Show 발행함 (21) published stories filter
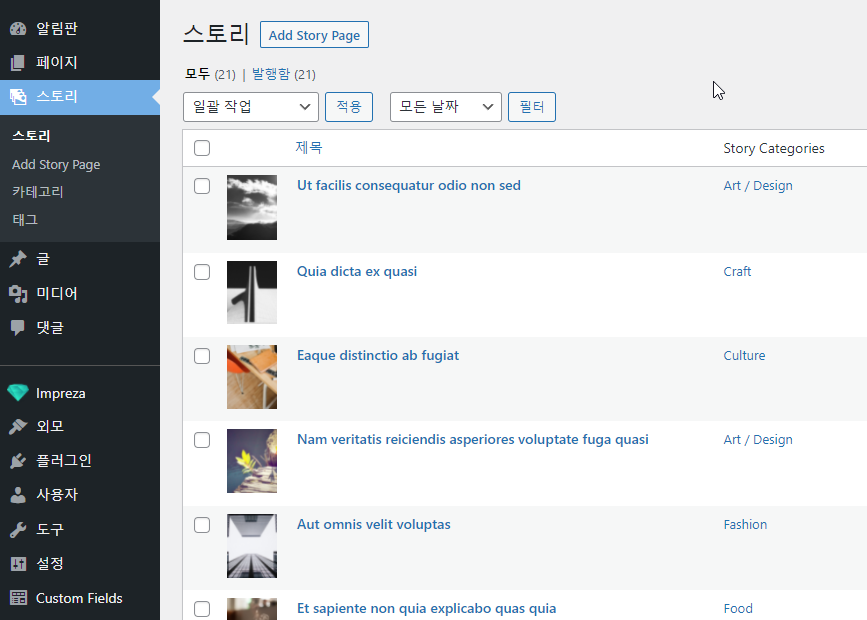This screenshot has height=620, width=867. (x=284, y=74)
